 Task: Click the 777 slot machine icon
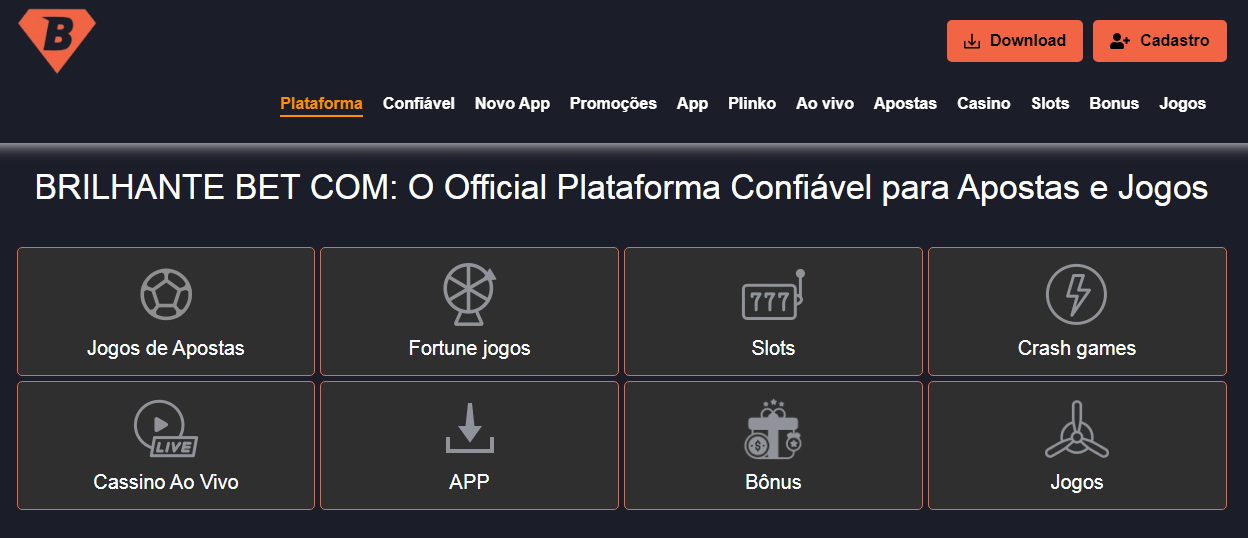point(773,296)
